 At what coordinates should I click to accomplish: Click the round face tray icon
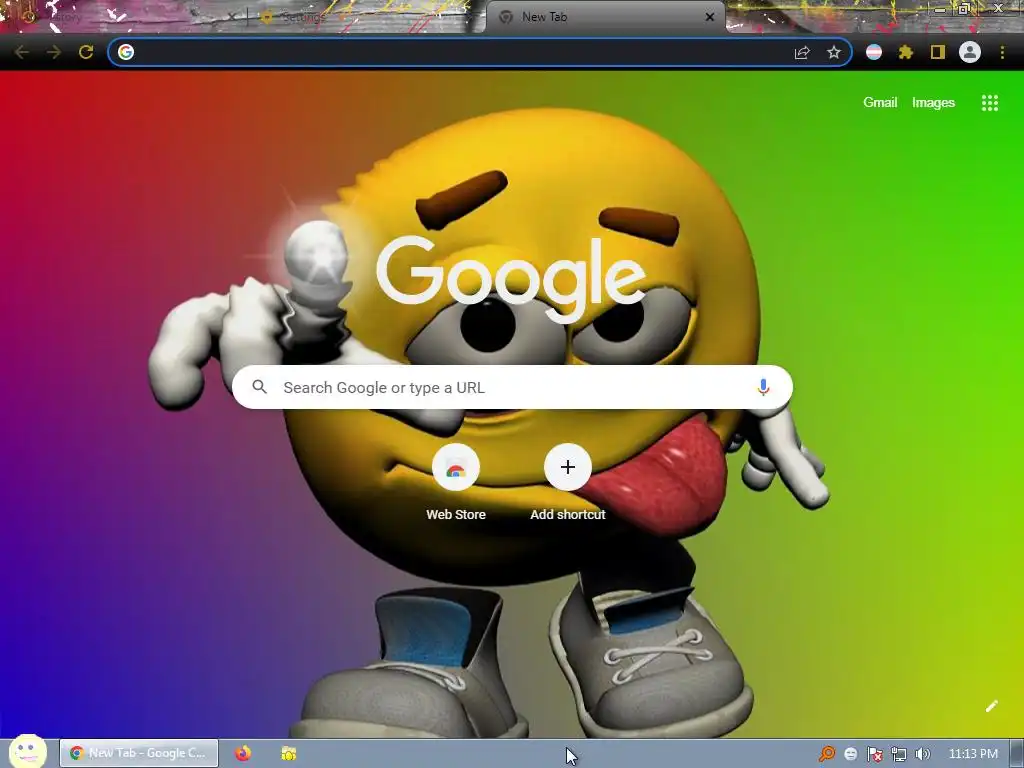click(850, 754)
